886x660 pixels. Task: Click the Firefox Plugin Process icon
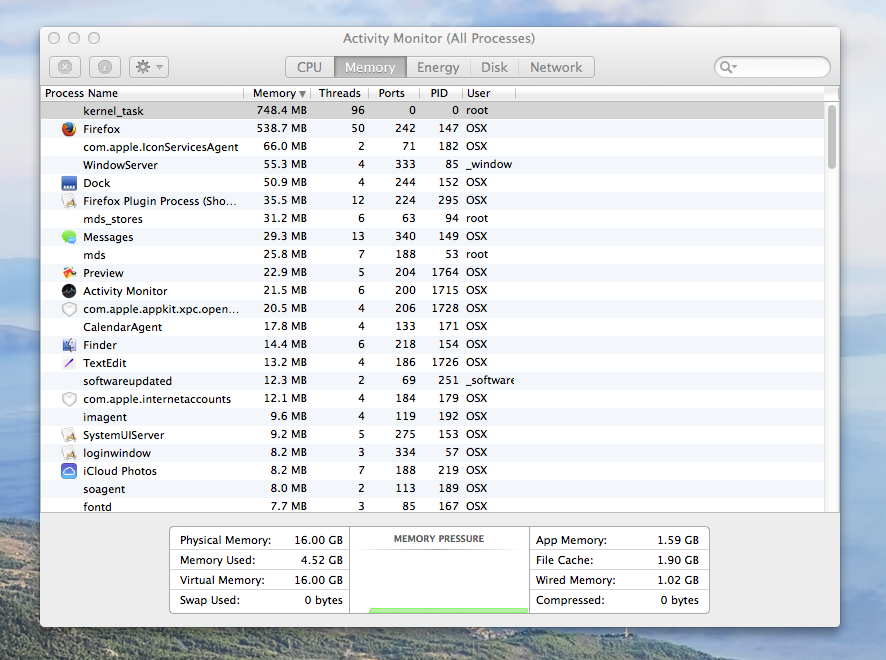click(x=69, y=201)
